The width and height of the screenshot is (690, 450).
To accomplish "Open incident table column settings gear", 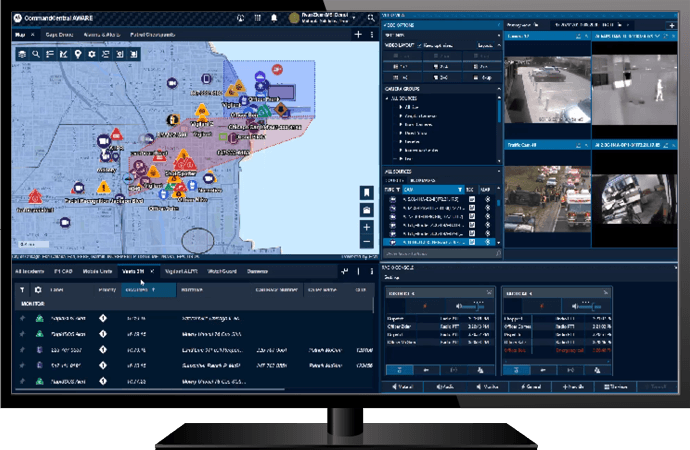I will coord(38,290).
